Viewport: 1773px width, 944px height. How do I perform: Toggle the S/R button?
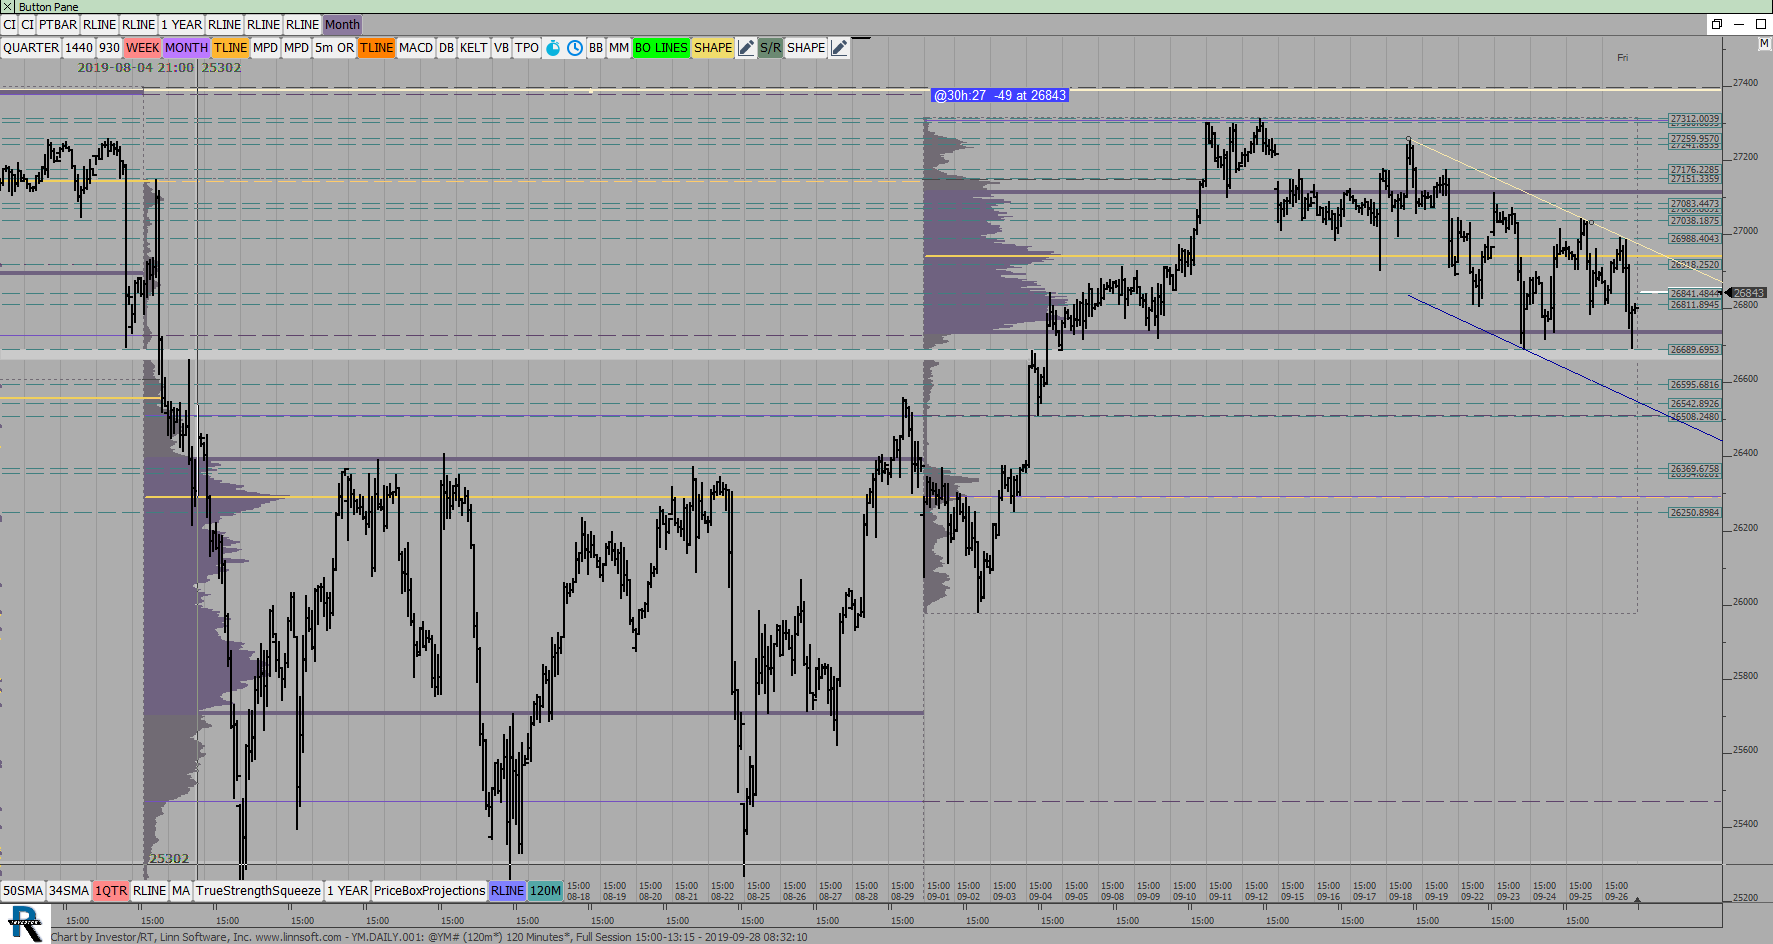point(770,48)
